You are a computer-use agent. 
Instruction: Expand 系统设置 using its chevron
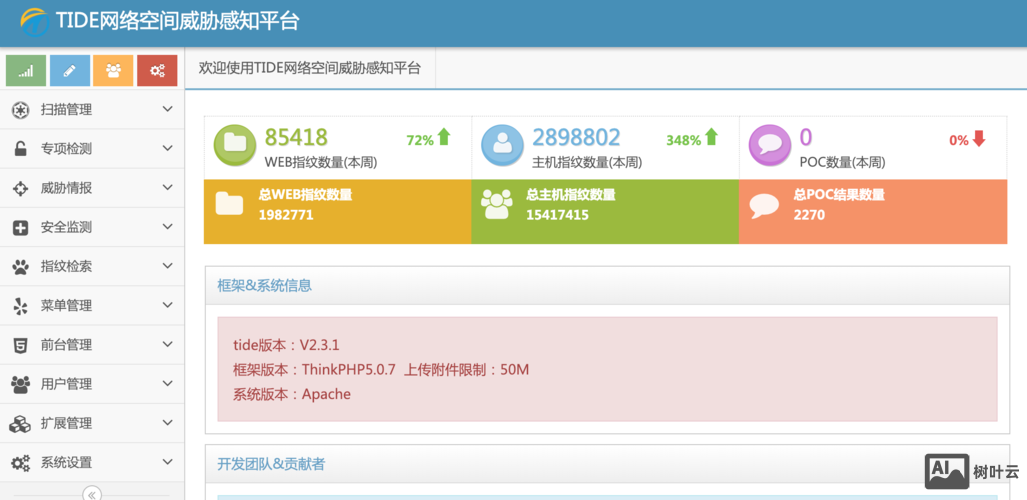168,462
